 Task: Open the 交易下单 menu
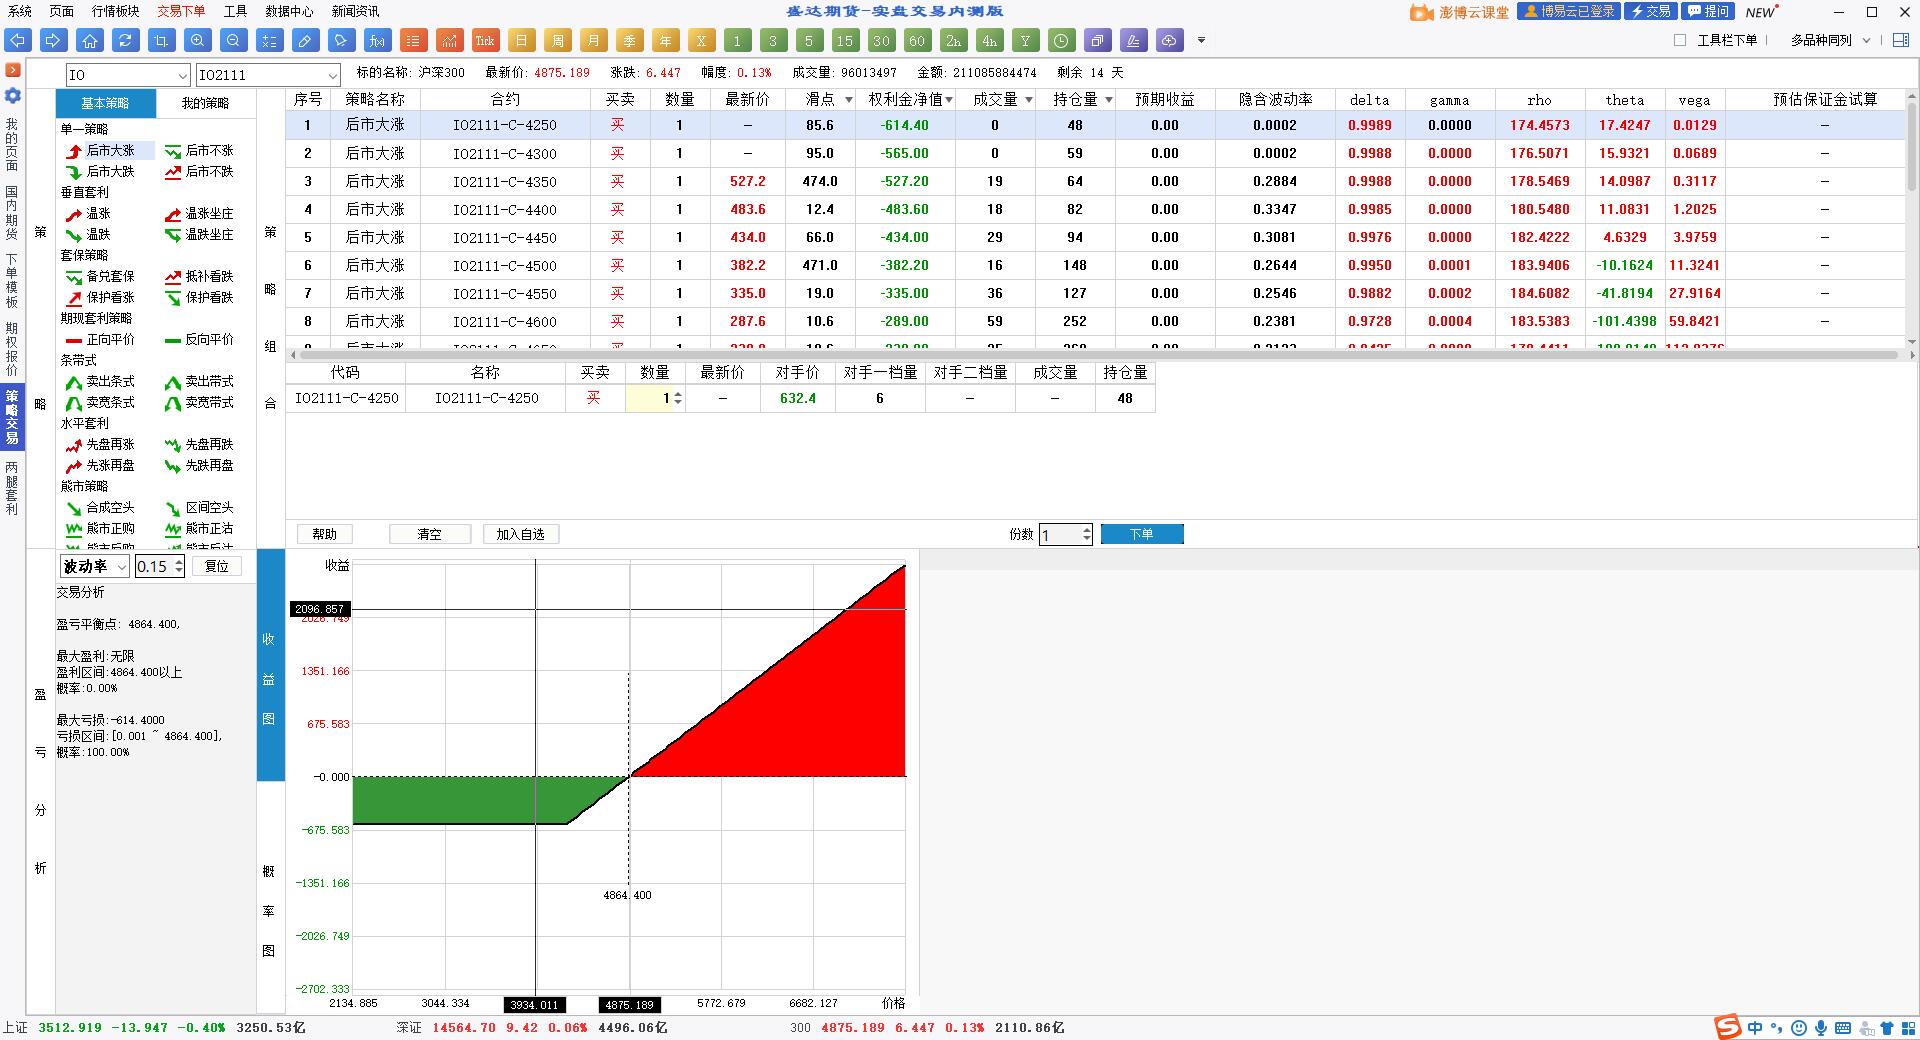click(x=181, y=11)
